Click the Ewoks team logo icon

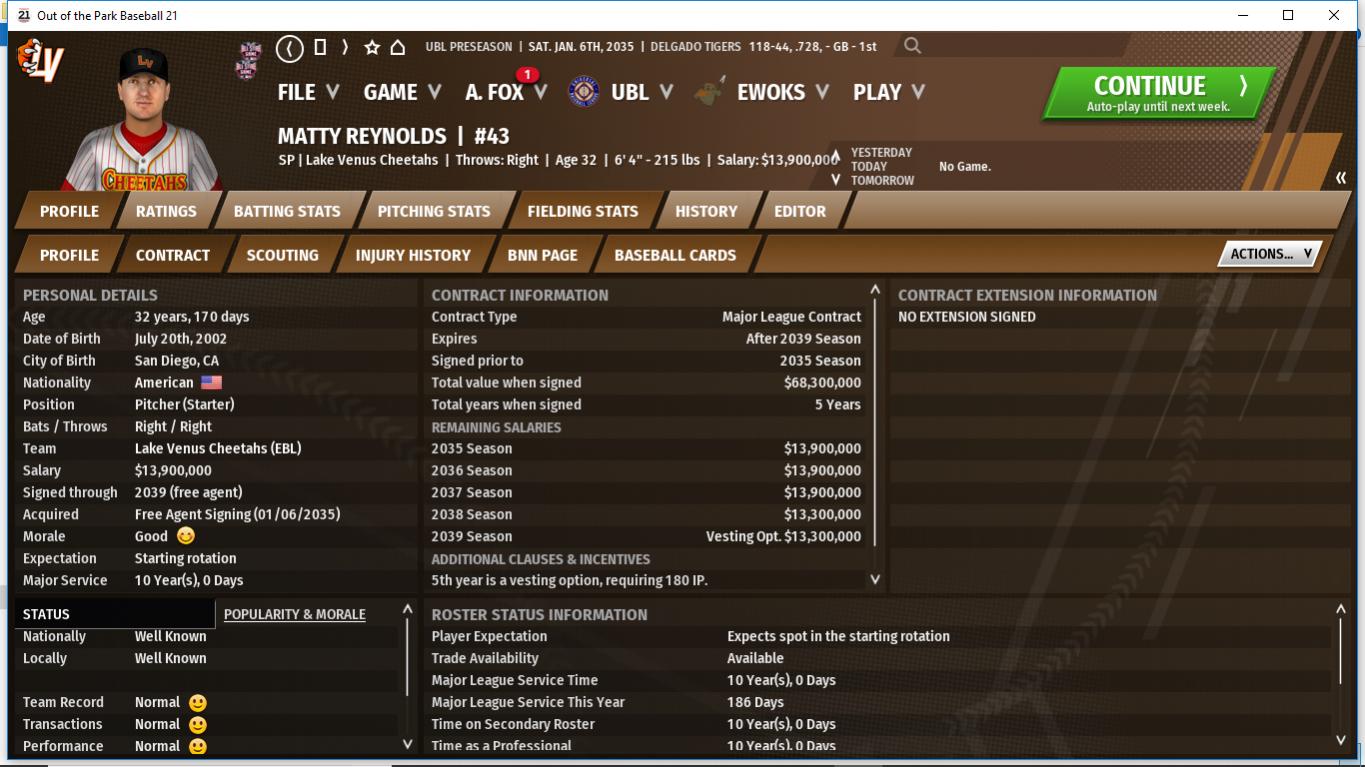pyautogui.click(x=709, y=92)
